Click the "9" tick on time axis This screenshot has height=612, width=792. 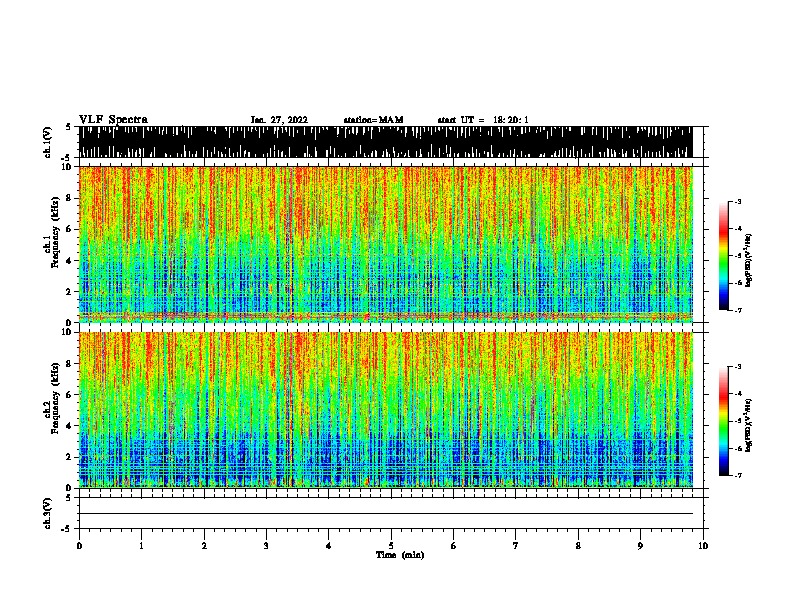(640, 546)
